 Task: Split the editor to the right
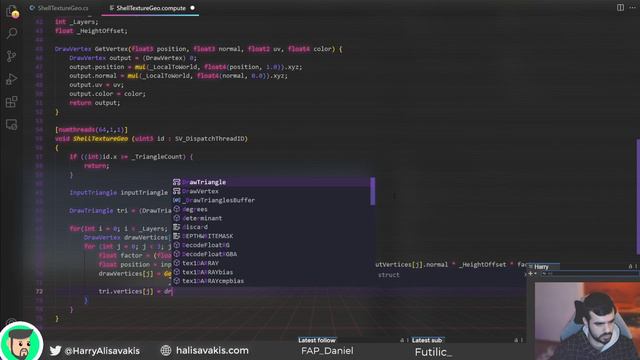(x=620, y=7)
